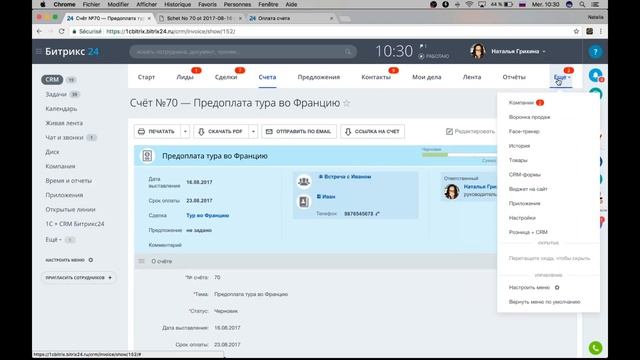
Task: Open the Отчёты tab
Action: point(514,77)
